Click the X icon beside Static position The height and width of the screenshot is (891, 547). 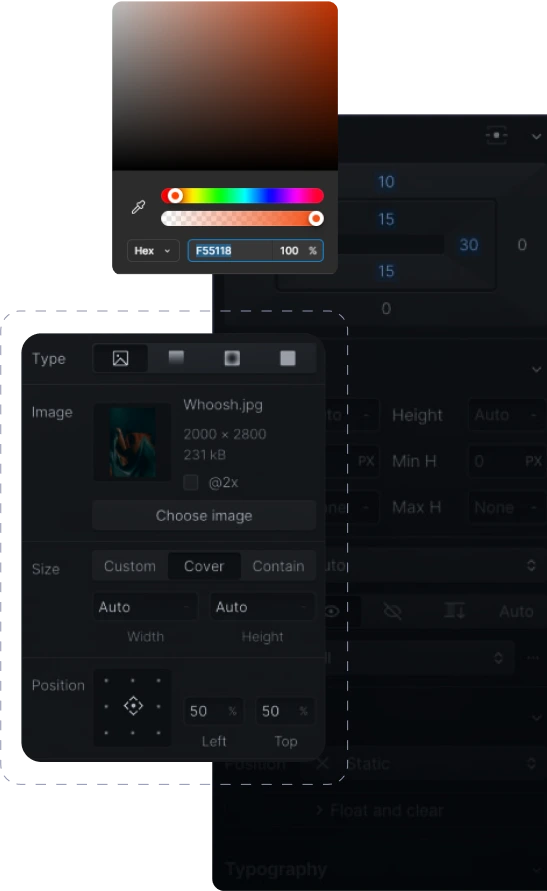click(322, 763)
